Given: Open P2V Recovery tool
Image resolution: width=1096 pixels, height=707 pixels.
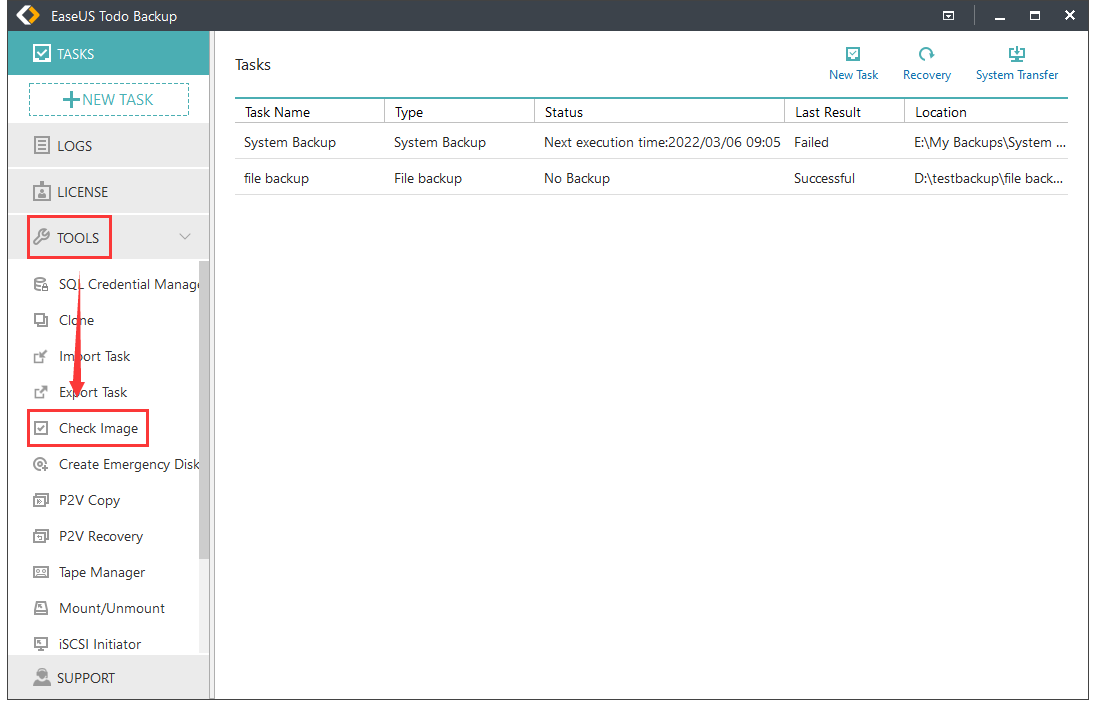Looking at the screenshot, I should pos(101,536).
